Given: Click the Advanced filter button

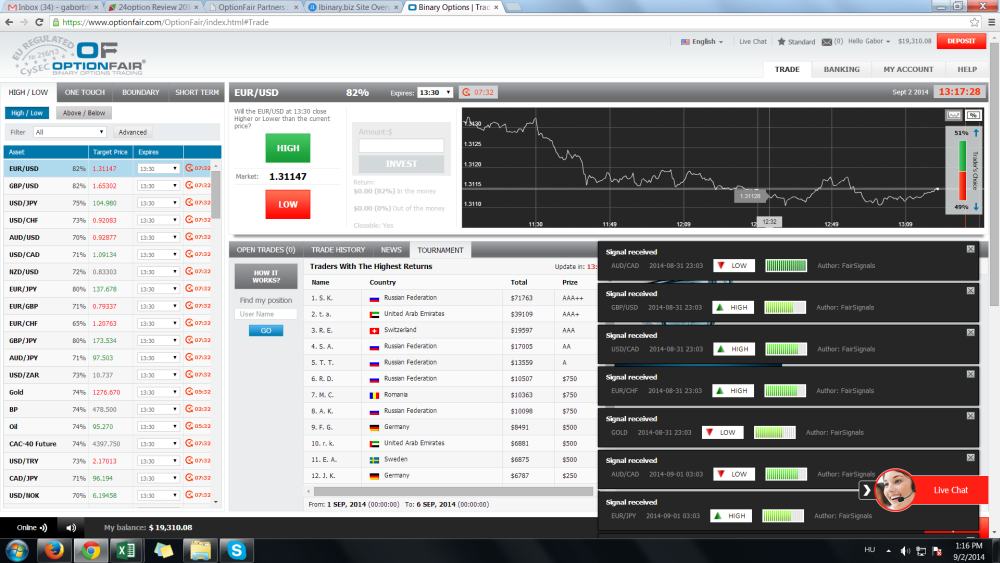Looking at the screenshot, I should tap(133, 132).
